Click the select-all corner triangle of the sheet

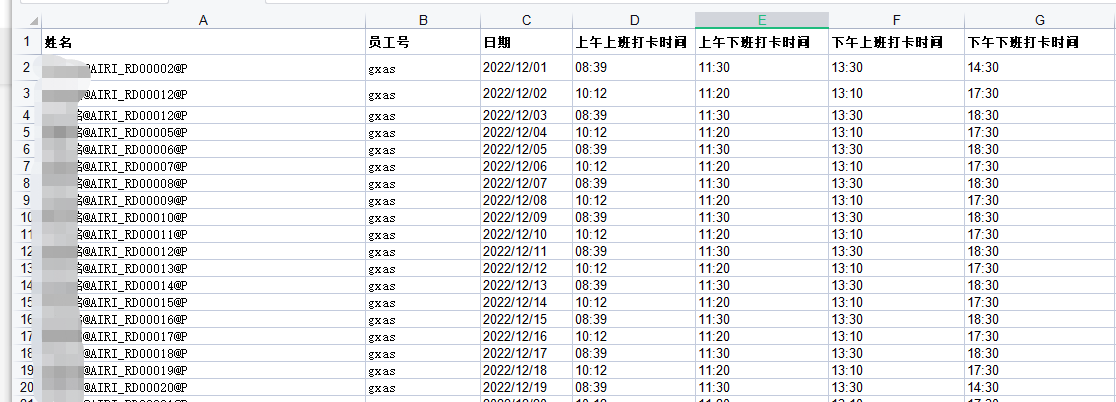pos(34,21)
